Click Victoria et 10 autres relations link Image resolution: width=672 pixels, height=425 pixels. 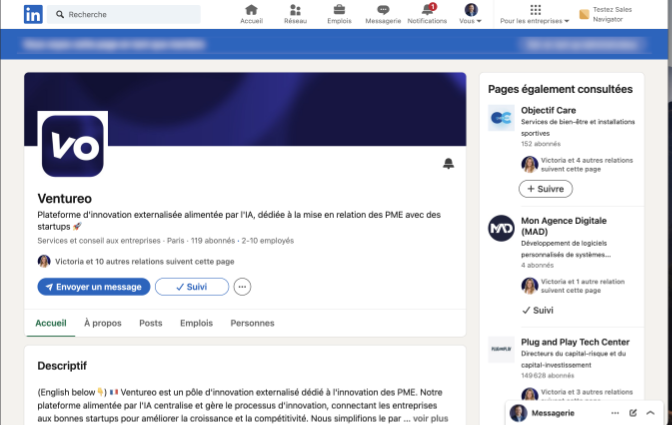[144, 261]
